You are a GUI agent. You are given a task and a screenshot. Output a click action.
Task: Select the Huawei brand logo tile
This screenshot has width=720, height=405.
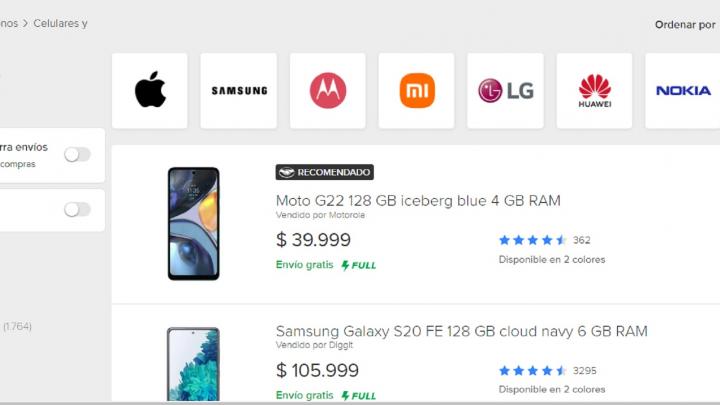594,90
